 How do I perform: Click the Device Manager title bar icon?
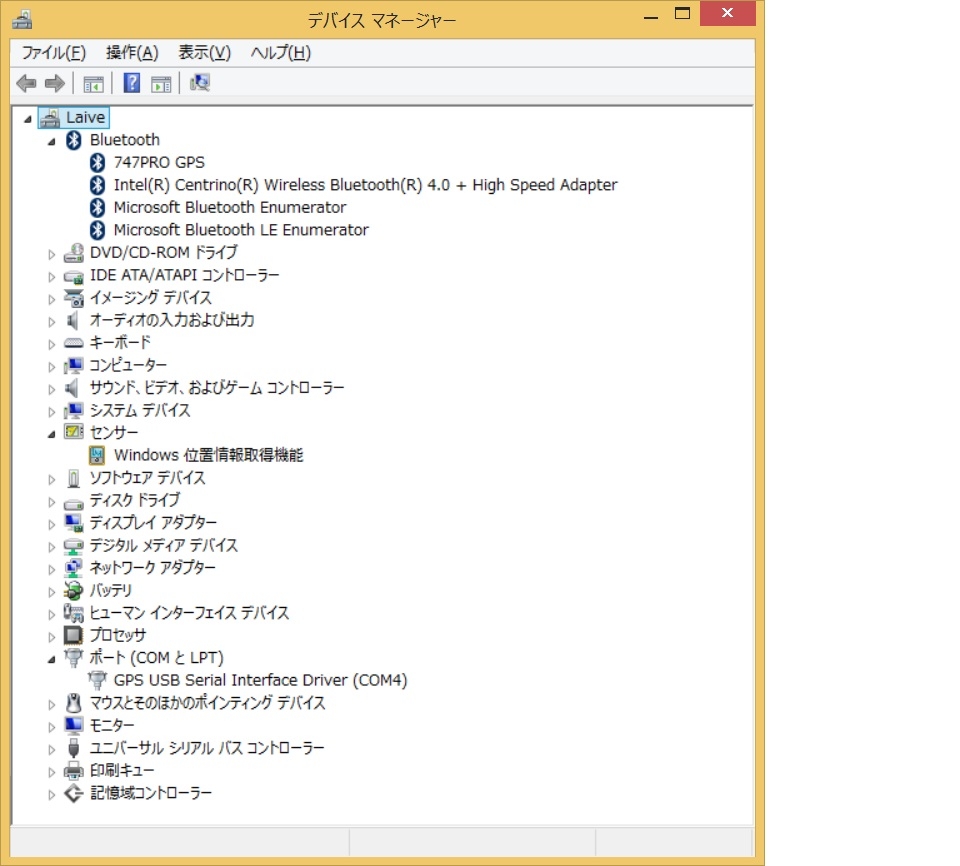pos(23,20)
